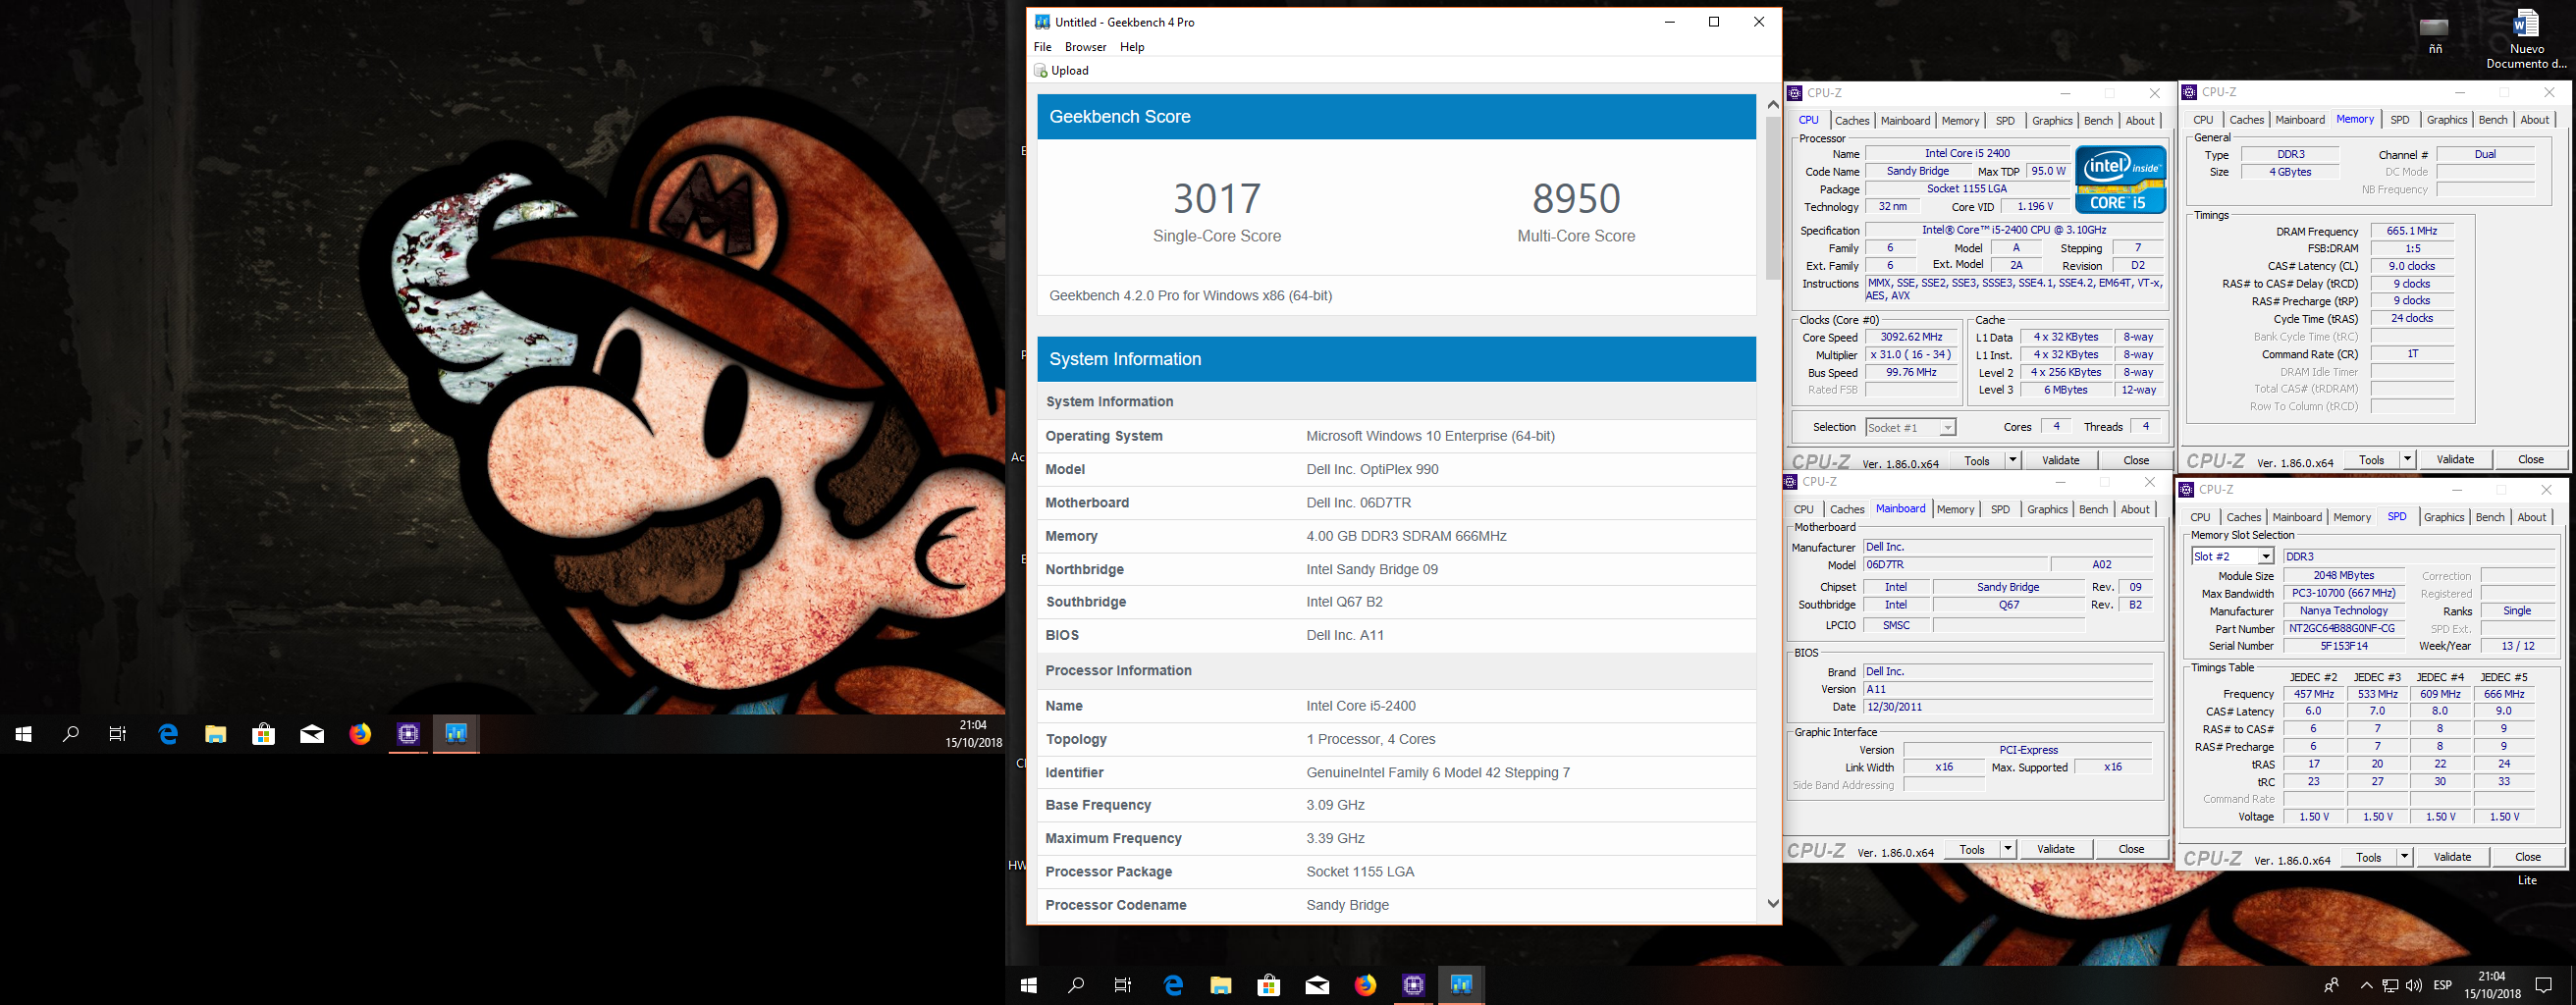2576x1005 pixels.
Task: Click the Upload button in Geekbench toolbar
Action: pyautogui.click(x=1062, y=70)
